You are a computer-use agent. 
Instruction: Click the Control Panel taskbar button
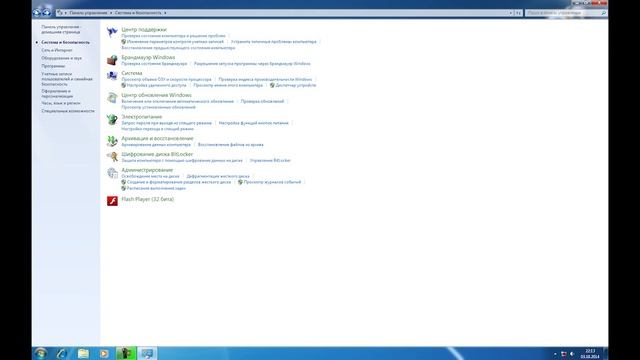point(147,353)
